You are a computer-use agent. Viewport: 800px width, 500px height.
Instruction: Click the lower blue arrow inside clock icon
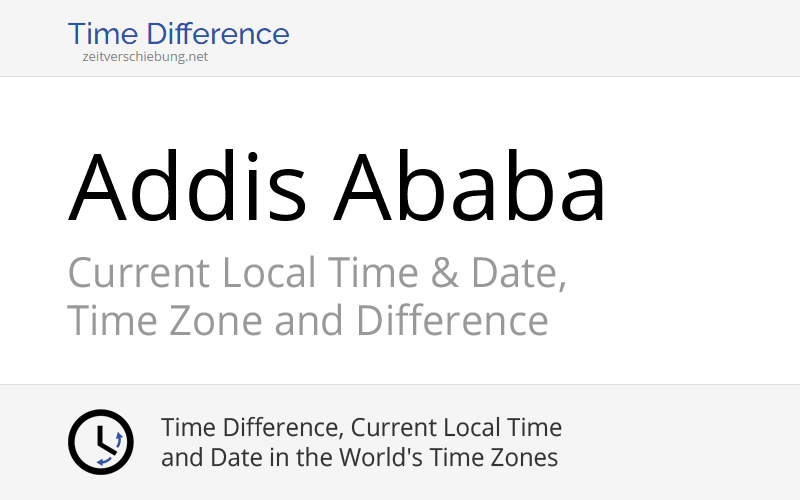[x=104, y=461]
